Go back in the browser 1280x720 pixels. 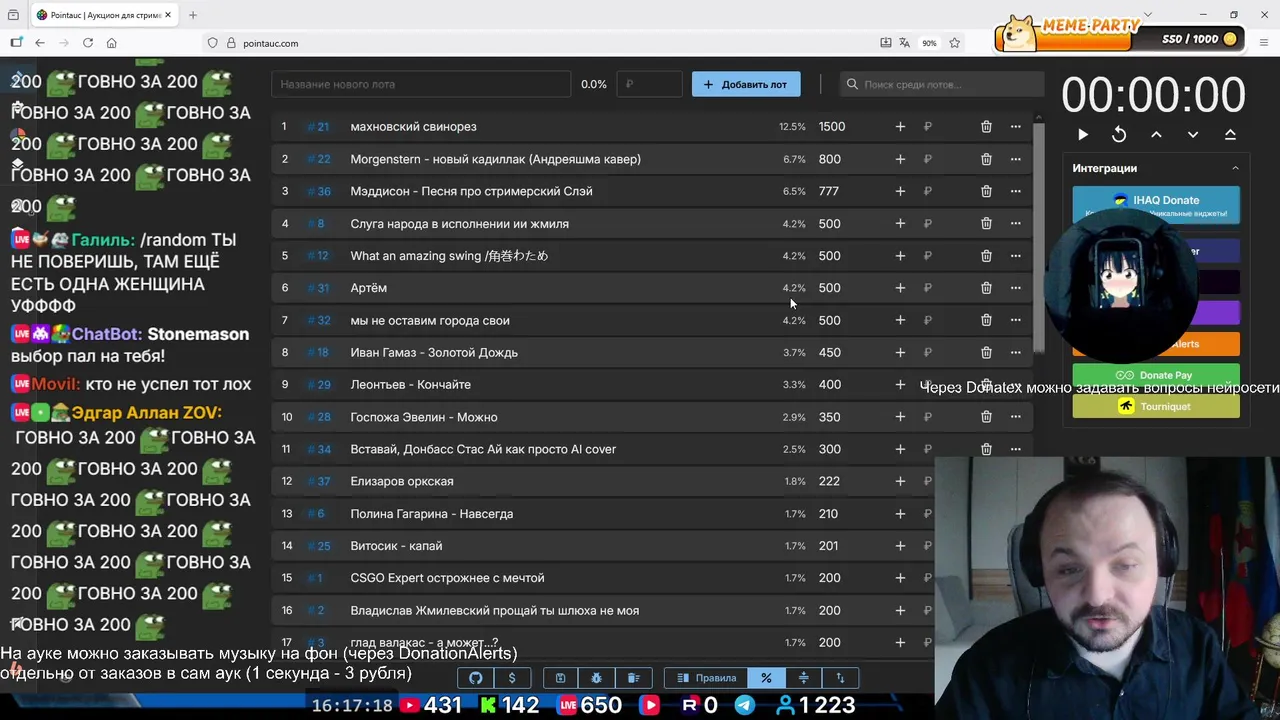(40, 43)
